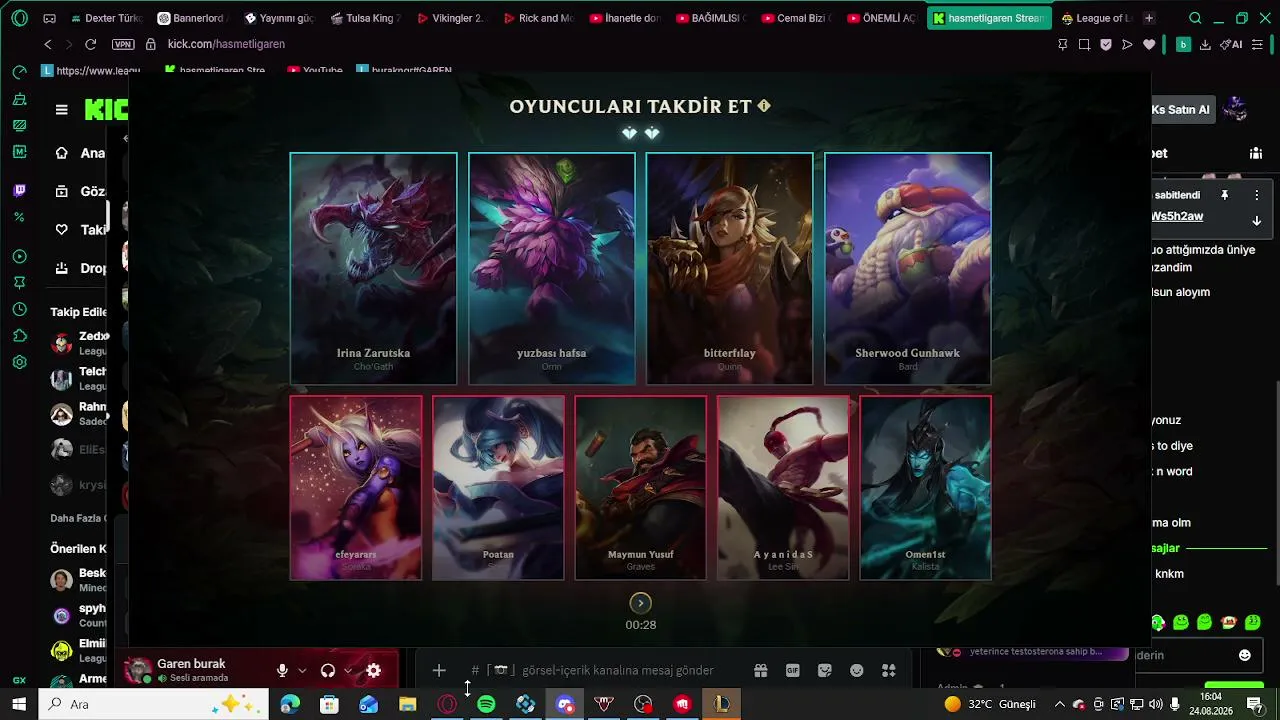The height and width of the screenshot is (720, 1280).
Task: Open the browser easy setup sliders icon
Action: click(x=1259, y=44)
